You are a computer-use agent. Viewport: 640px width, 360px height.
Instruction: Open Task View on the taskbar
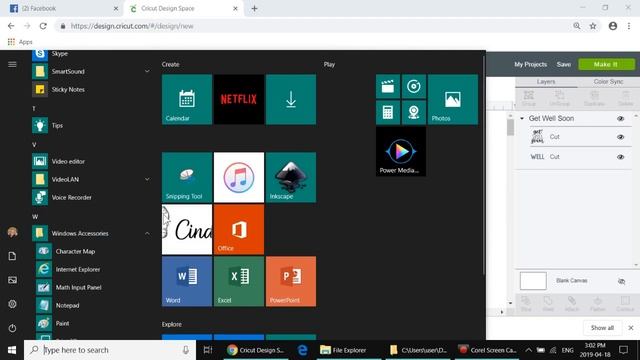tap(208, 350)
